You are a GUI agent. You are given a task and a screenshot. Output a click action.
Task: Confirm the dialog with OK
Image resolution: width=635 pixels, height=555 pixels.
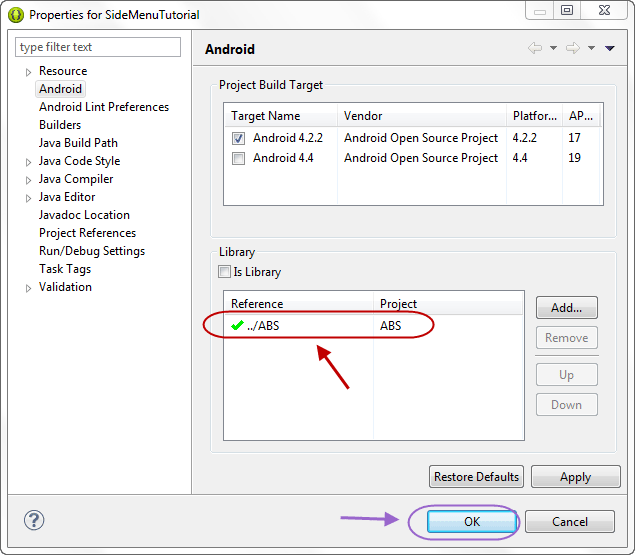[472, 521]
